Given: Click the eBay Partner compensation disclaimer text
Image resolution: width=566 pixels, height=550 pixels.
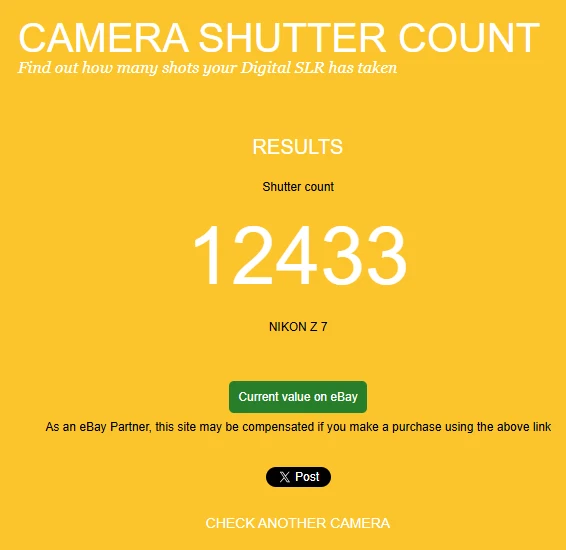Looking at the screenshot, I should pyautogui.click(x=298, y=427).
